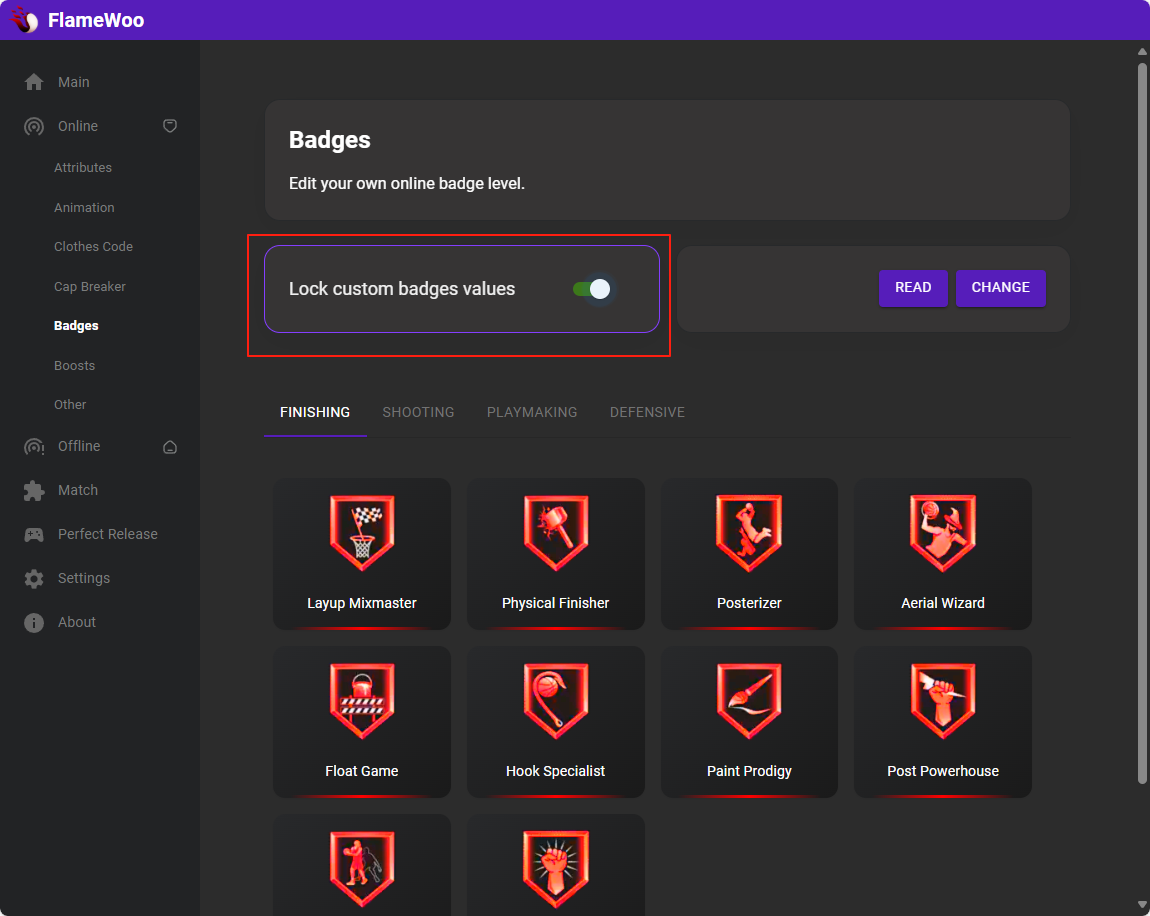Switch to the DEFENSIVE tab
The image size is (1150, 916).
click(x=647, y=413)
